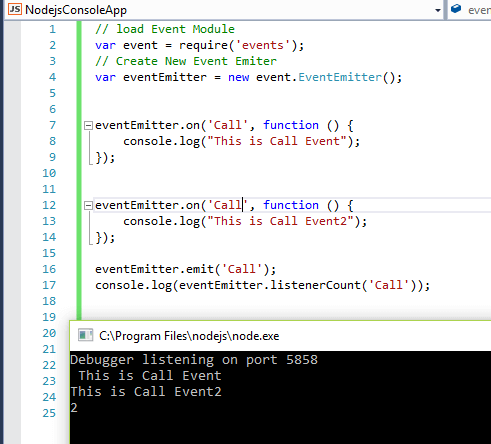The width and height of the screenshot is (491, 444).
Task: Click the comment '// Create New Event Emiter'
Action: (x=186, y=61)
